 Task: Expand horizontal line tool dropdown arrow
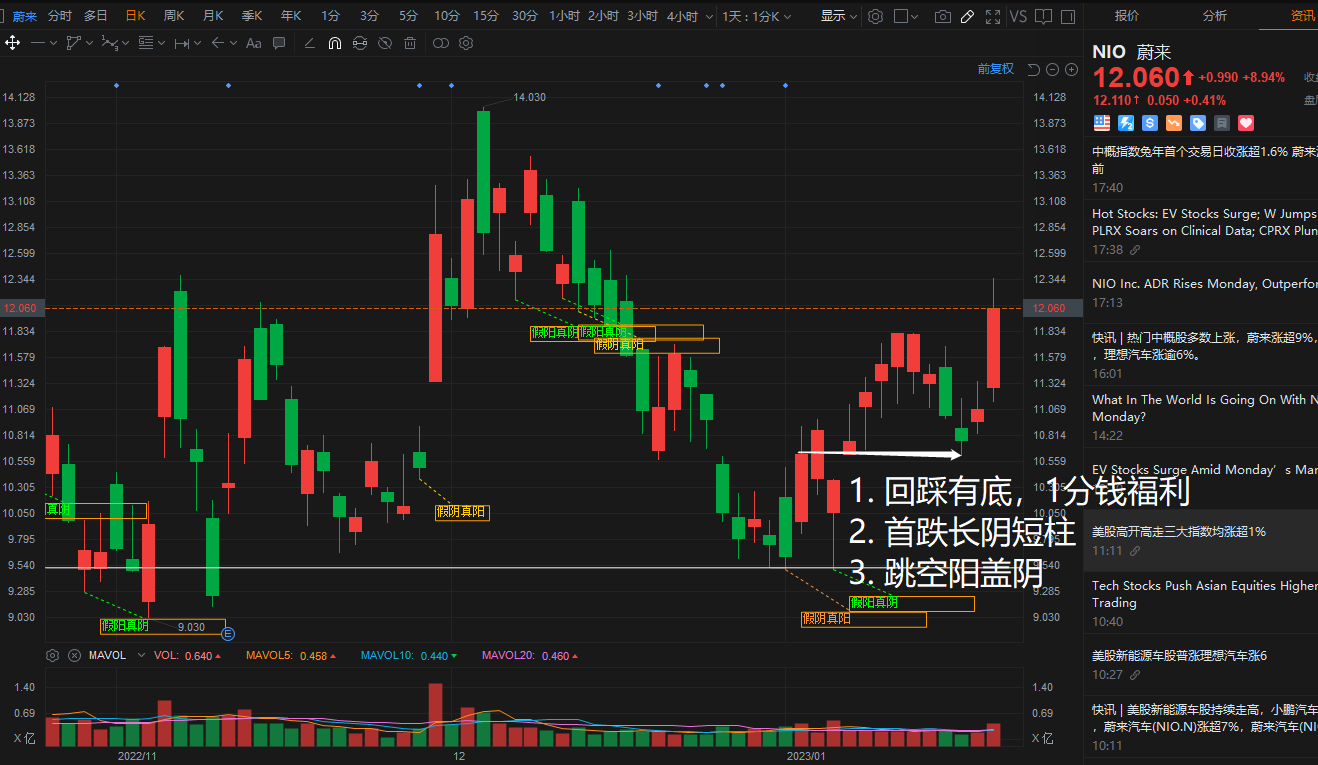(x=53, y=43)
